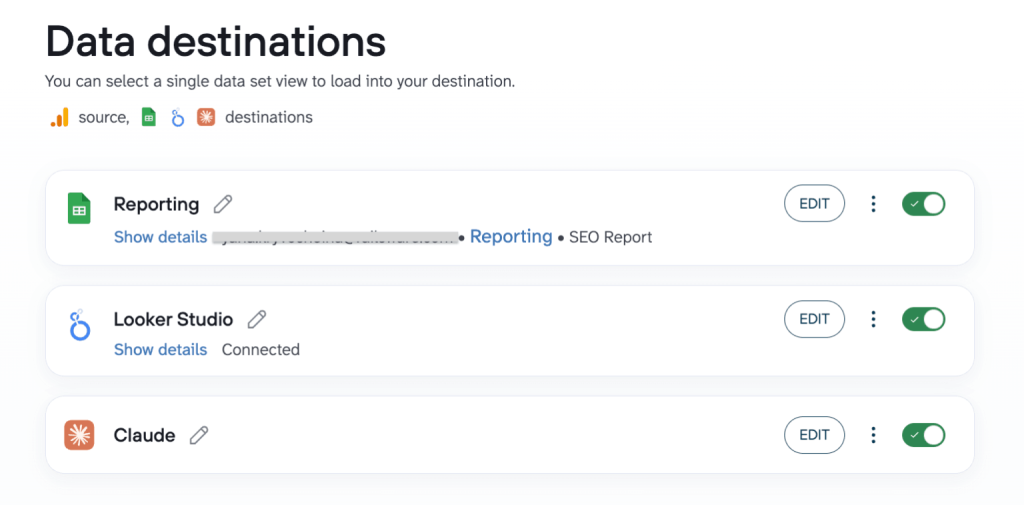The height and width of the screenshot is (505, 1024).
Task: Click the pencil icon beside Claude
Action: (x=199, y=435)
